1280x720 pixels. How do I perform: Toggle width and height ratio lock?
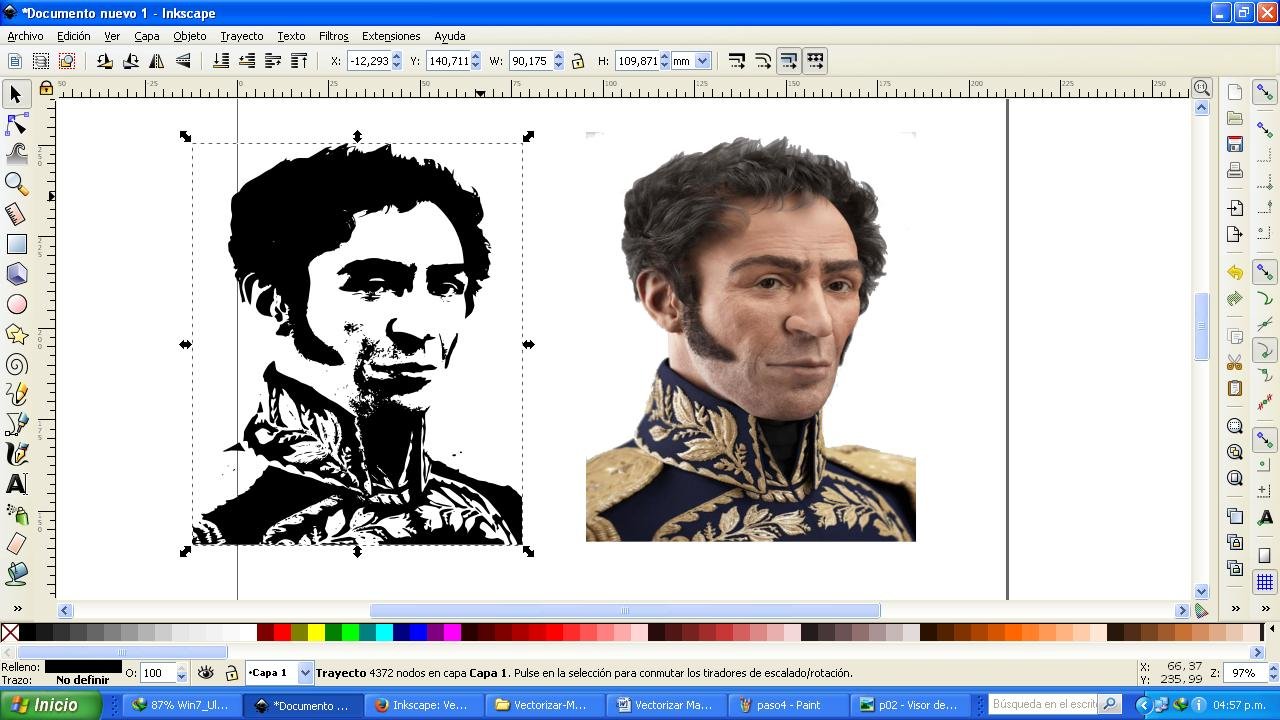(x=578, y=61)
